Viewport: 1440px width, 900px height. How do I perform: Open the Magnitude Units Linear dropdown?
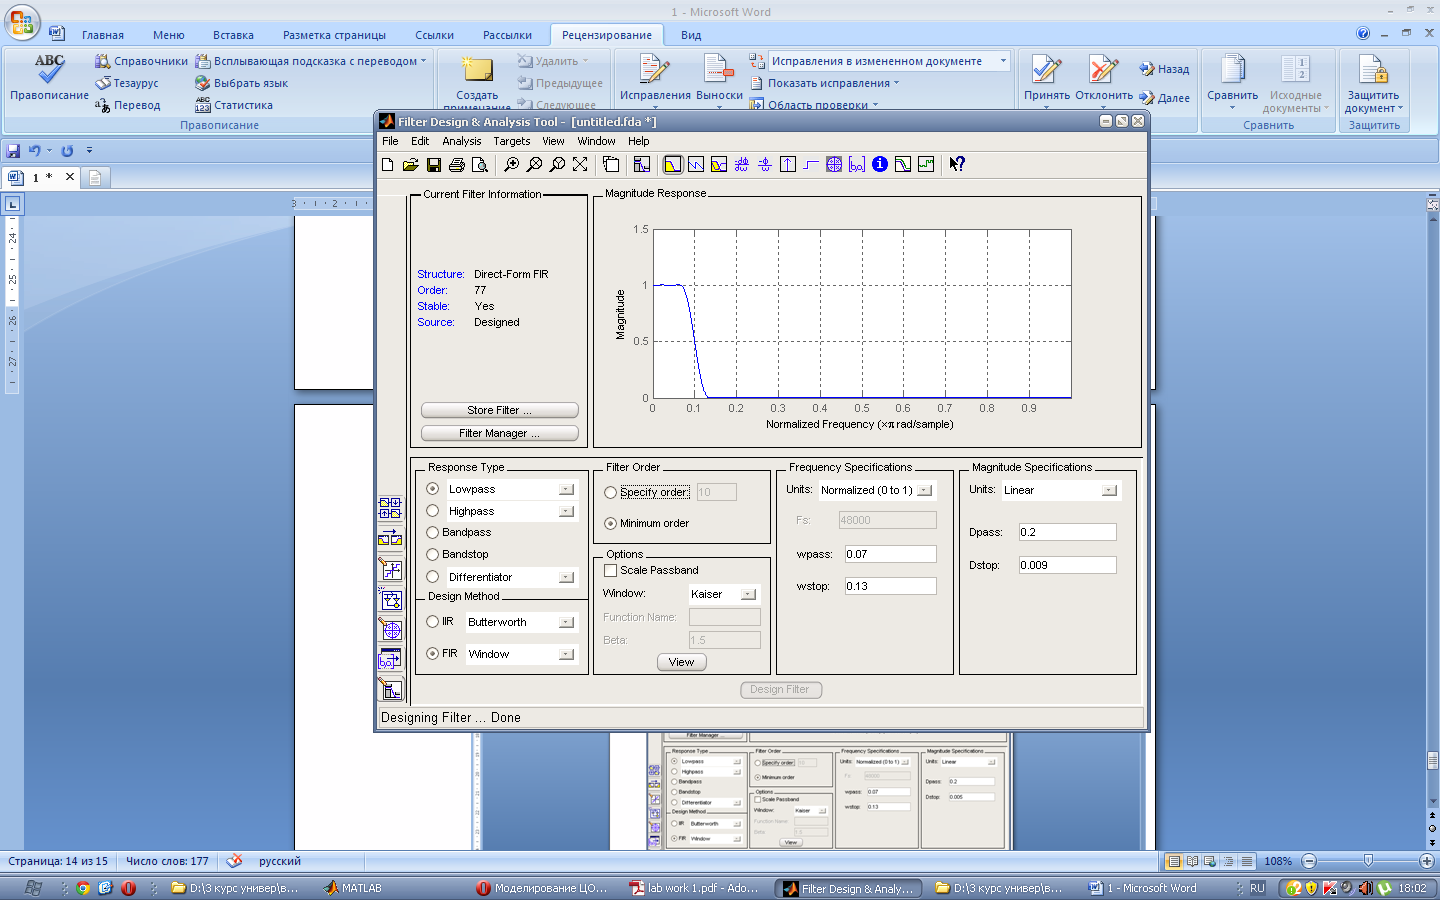click(x=1108, y=490)
